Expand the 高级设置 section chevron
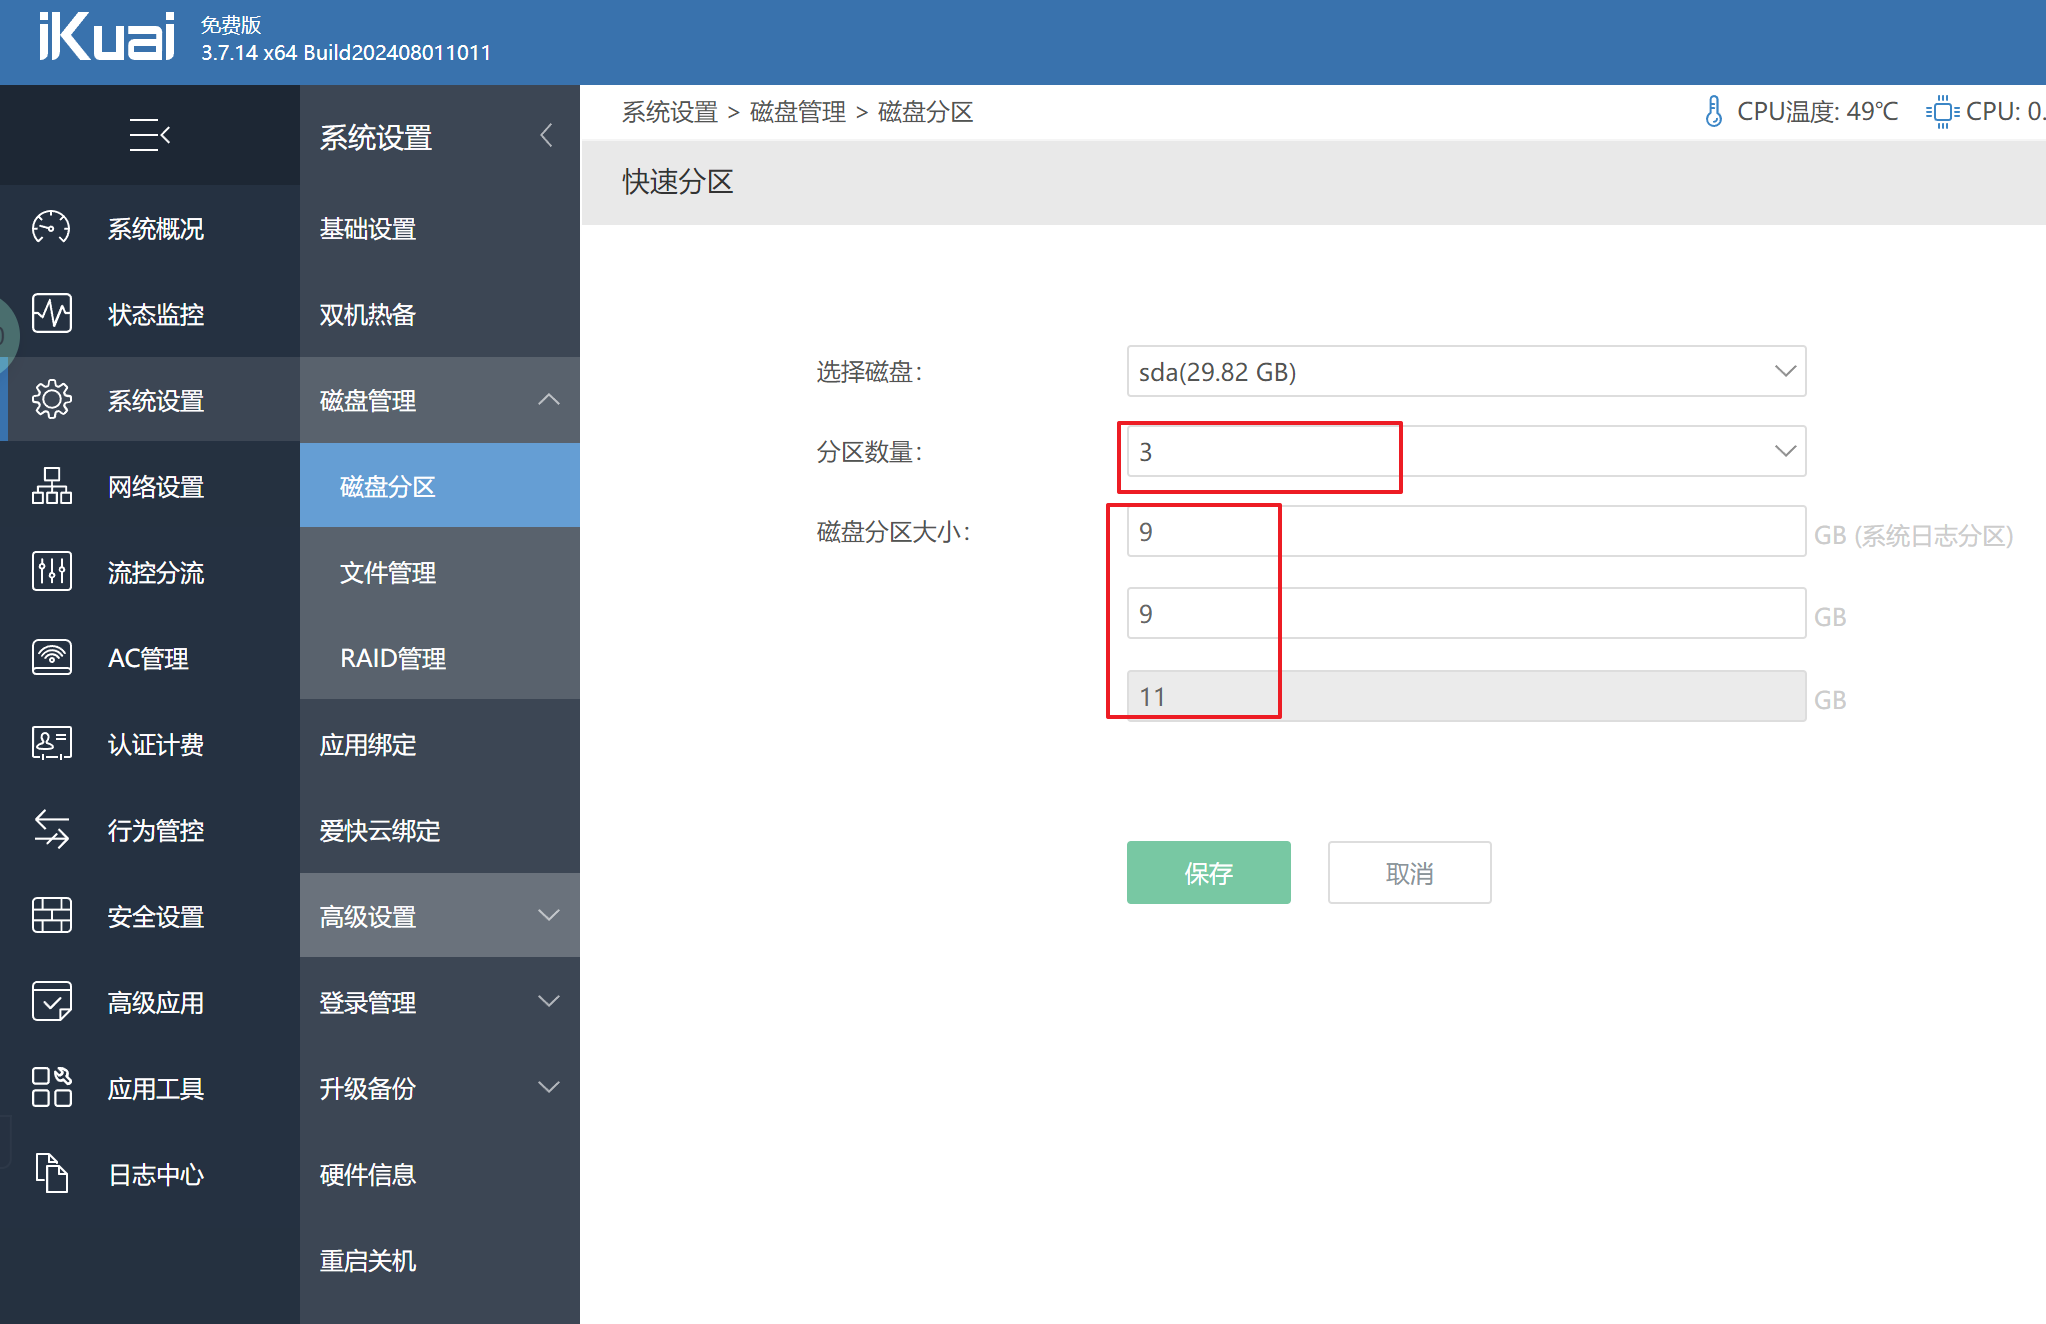This screenshot has width=2046, height=1324. click(x=548, y=916)
